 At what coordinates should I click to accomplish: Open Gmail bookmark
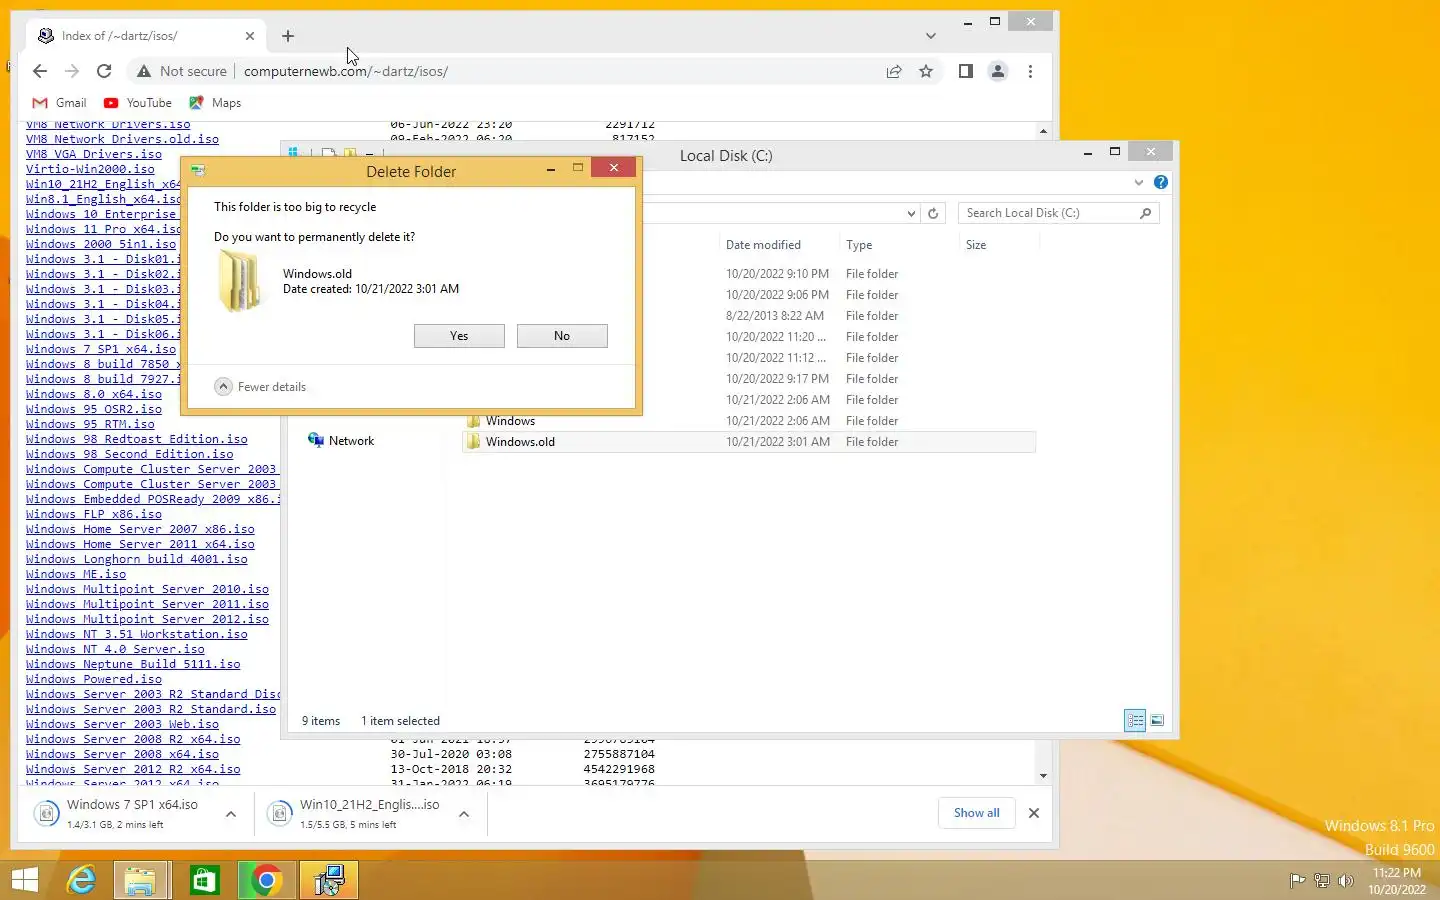tap(59, 103)
